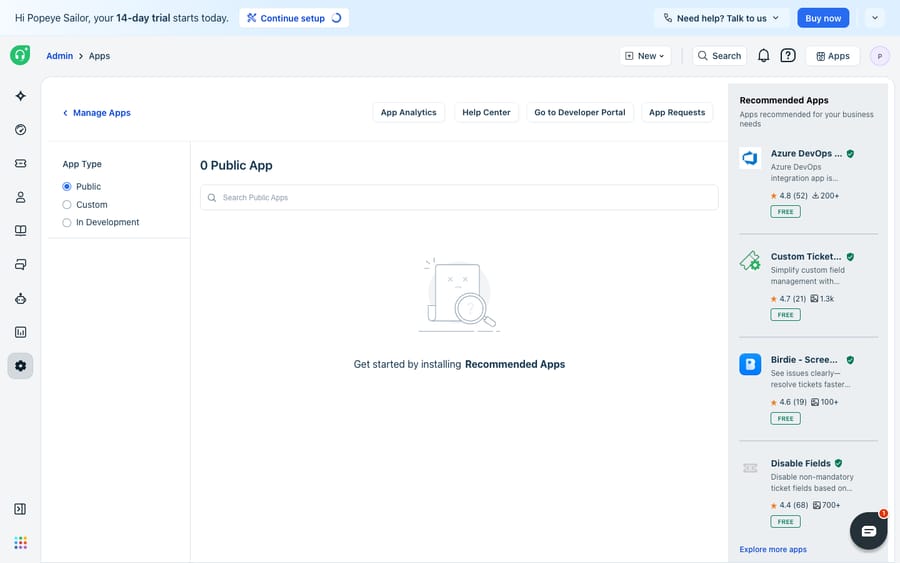Click the Apps breadcrumb text
The width and height of the screenshot is (900, 563).
pos(99,56)
